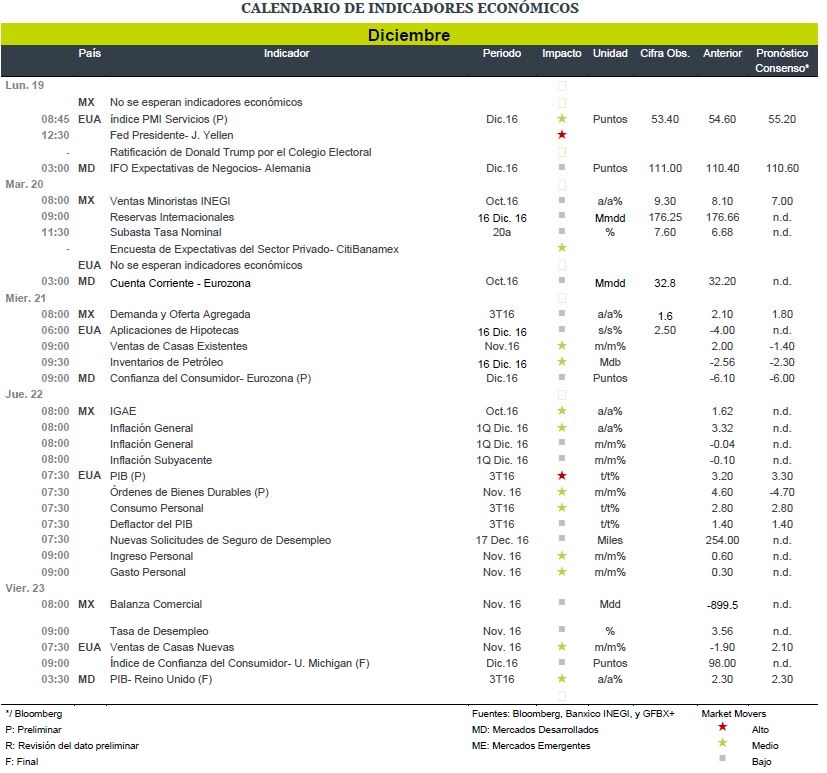Select the yellow Medio star in the legend

pos(723,742)
